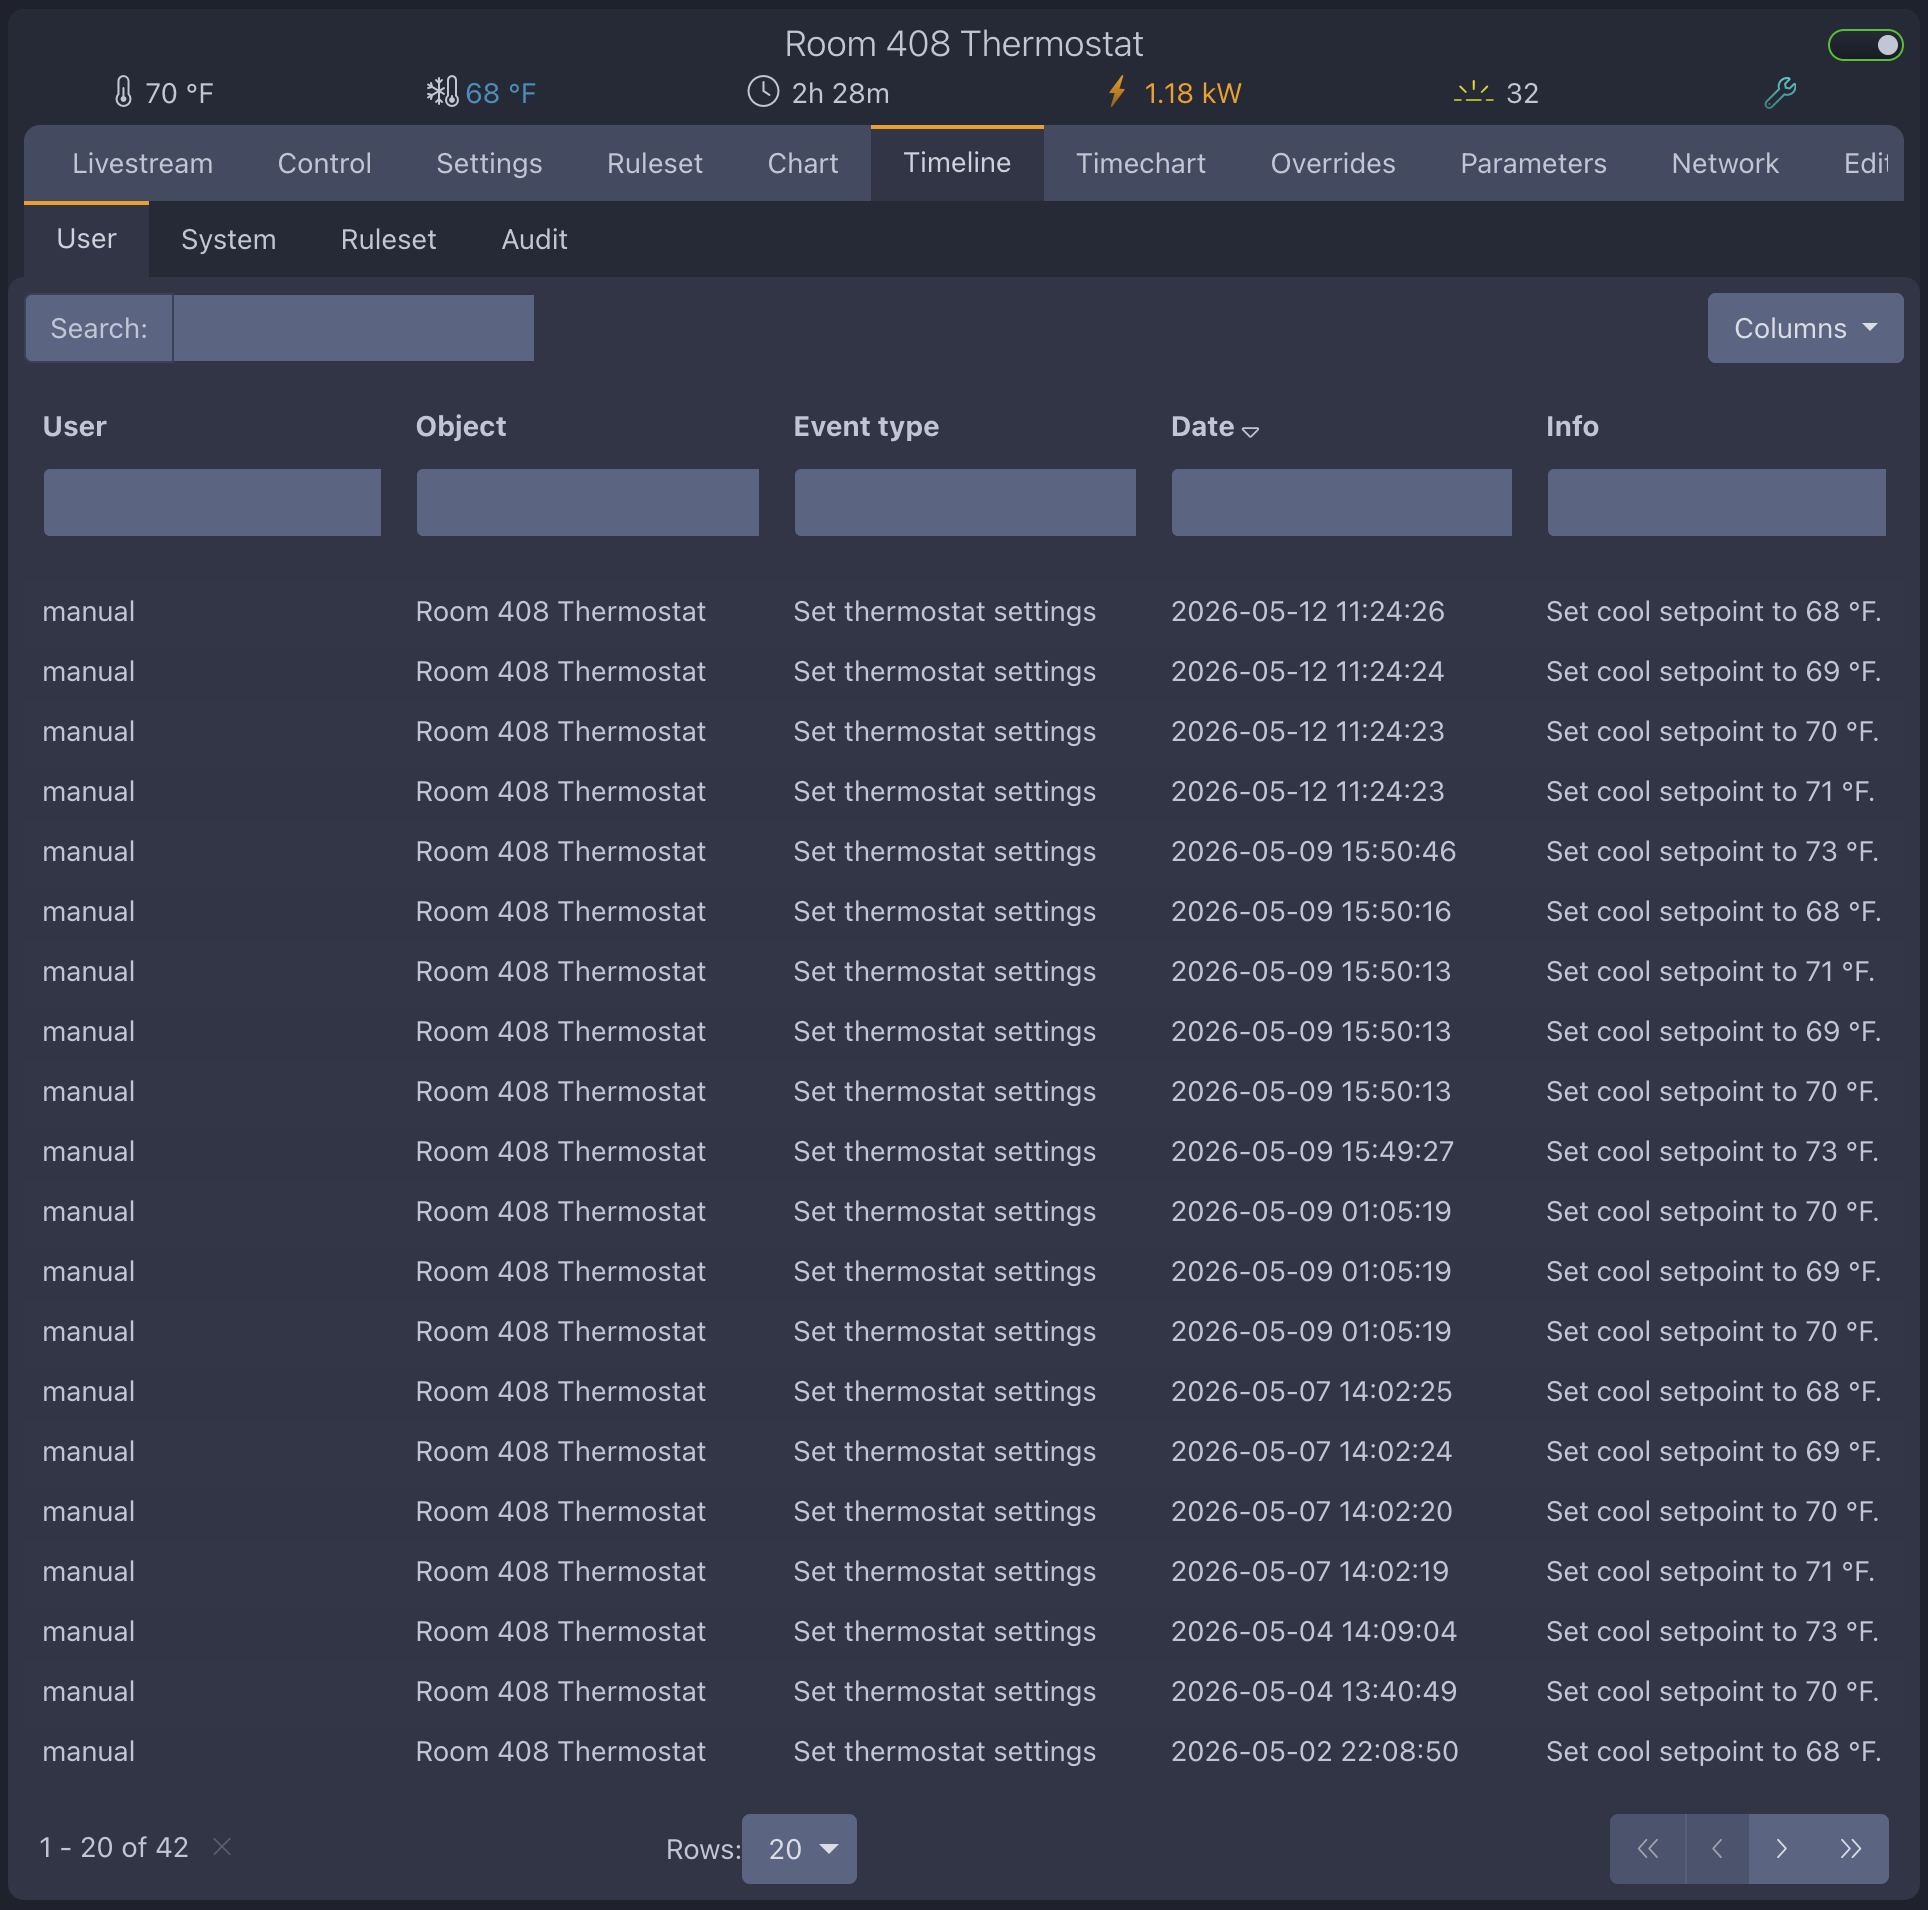Click the Info column header
This screenshot has height=1910, width=1928.
(x=1572, y=427)
